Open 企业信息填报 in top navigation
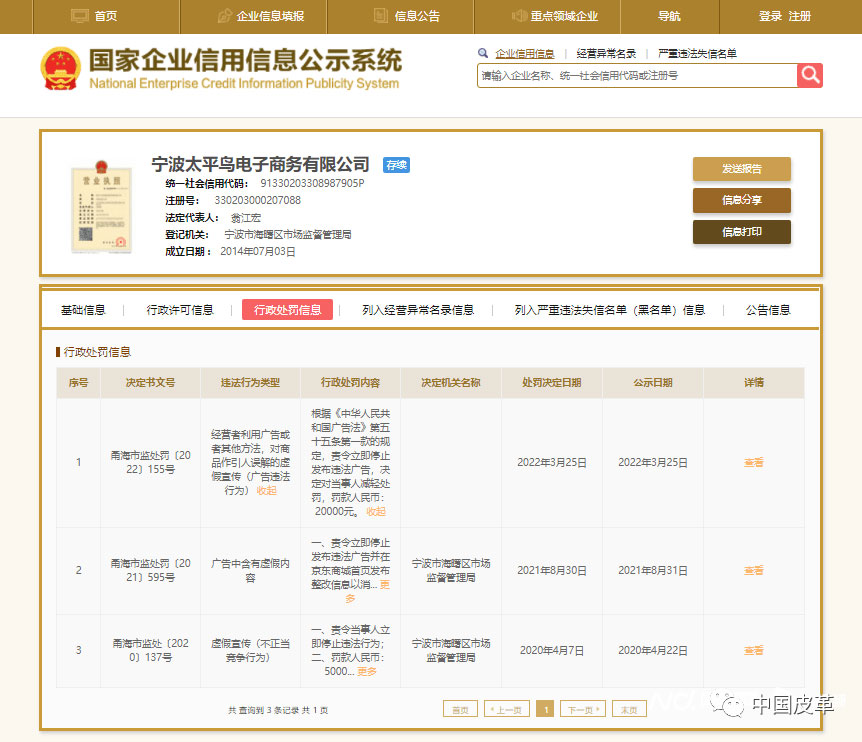The width and height of the screenshot is (862, 742). tap(261, 16)
